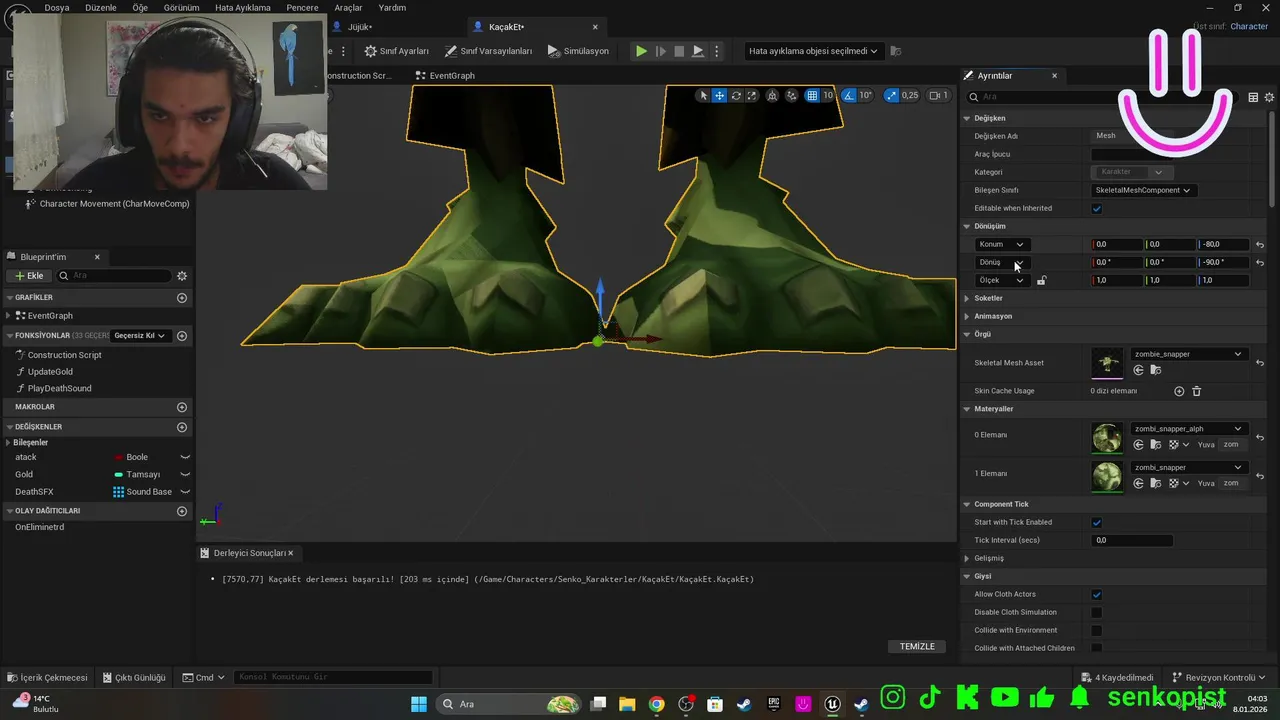This screenshot has width=1280, height=720.
Task: Toggle grid snapping icon in viewport toolbar
Action: pyautogui.click(x=812, y=96)
